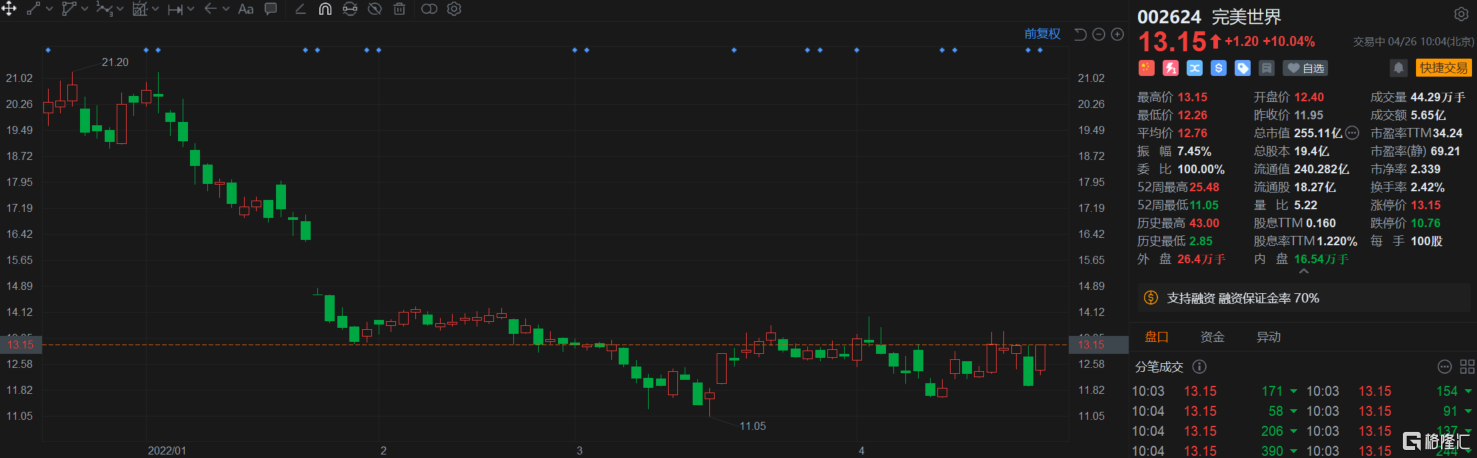The width and height of the screenshot is (1477, 458).
Task: Toggle the drawing sync icon
Action: (x=350, y=9)
